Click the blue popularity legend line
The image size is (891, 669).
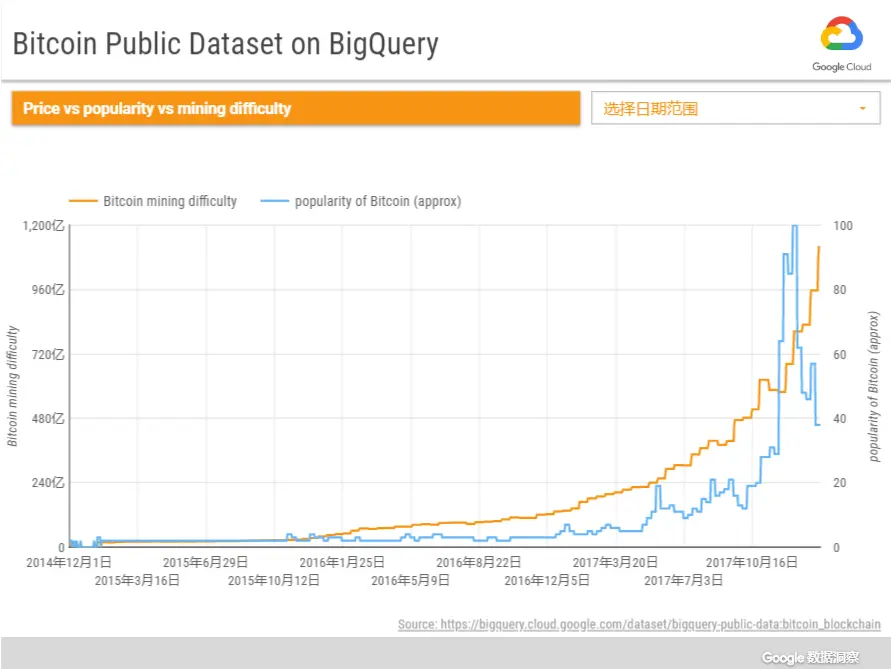coord(274,201)
